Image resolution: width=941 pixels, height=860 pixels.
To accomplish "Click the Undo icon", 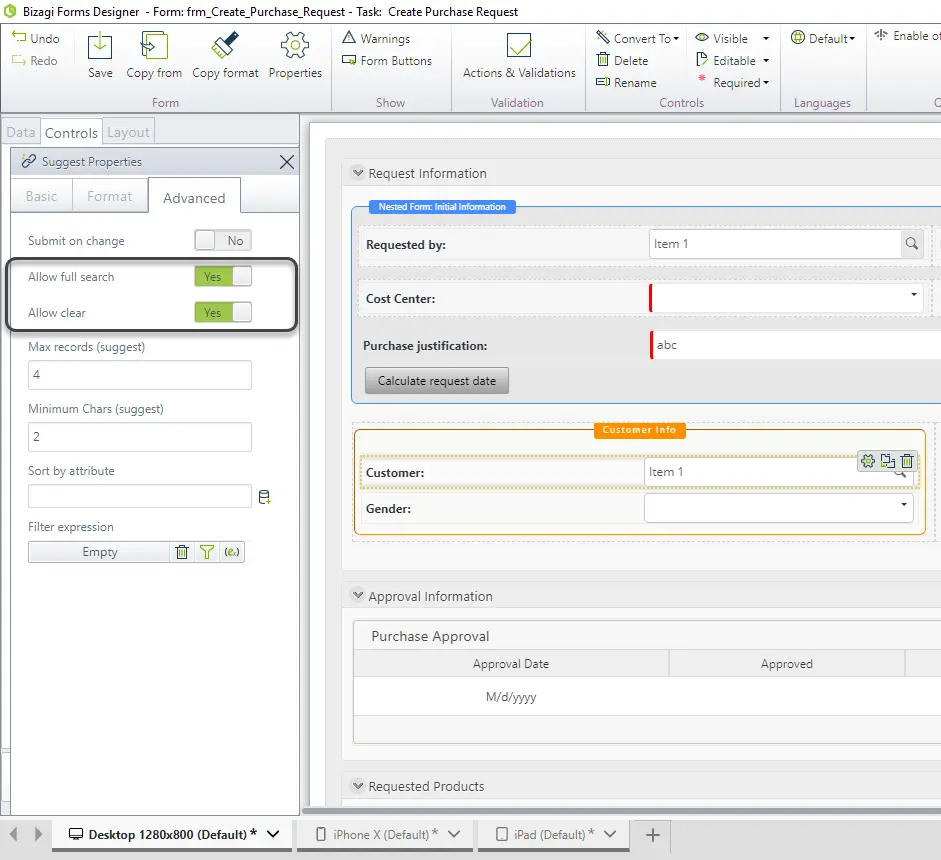I will tap(19, 37).
